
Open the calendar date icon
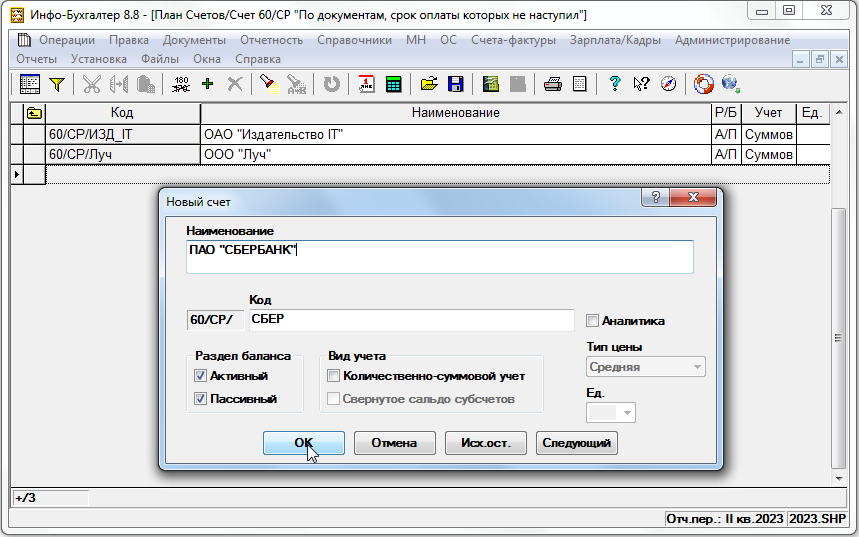pos(366,84)
